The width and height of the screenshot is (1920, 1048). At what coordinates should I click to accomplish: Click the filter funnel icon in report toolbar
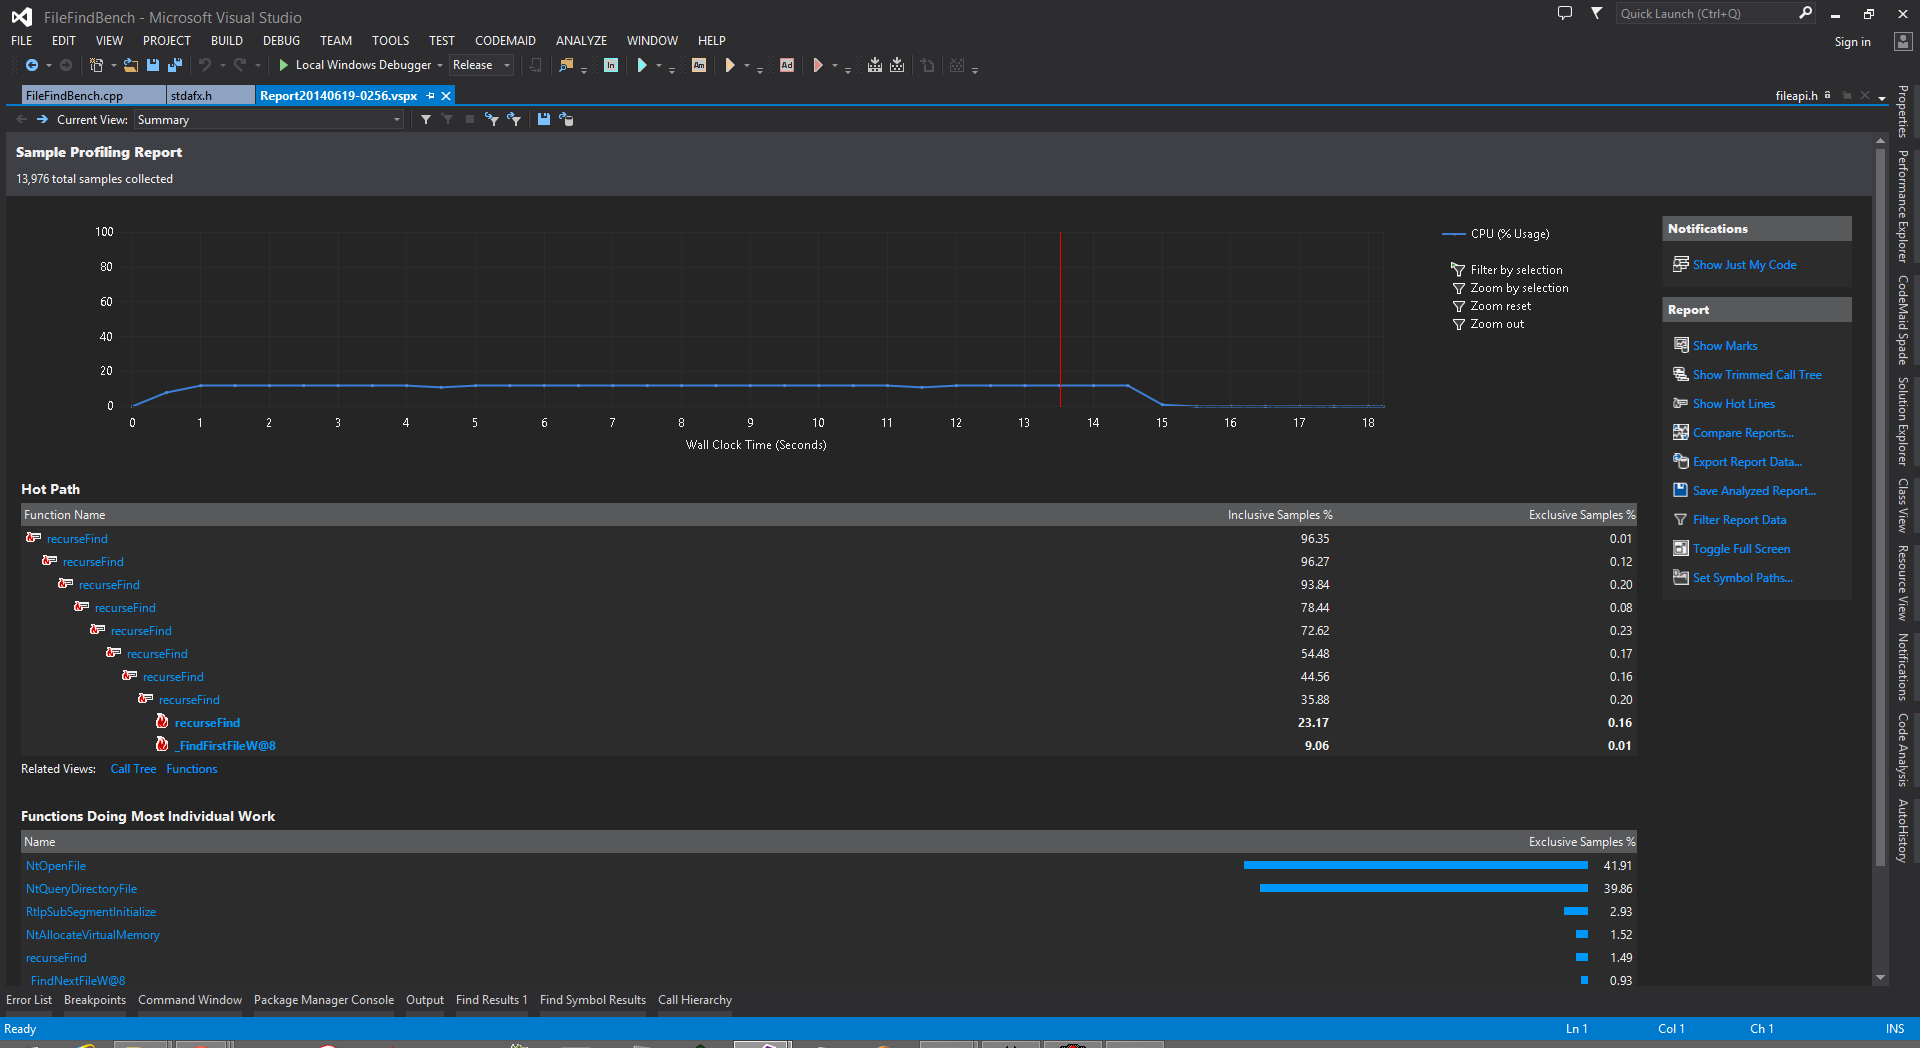(x=426, y=119)
